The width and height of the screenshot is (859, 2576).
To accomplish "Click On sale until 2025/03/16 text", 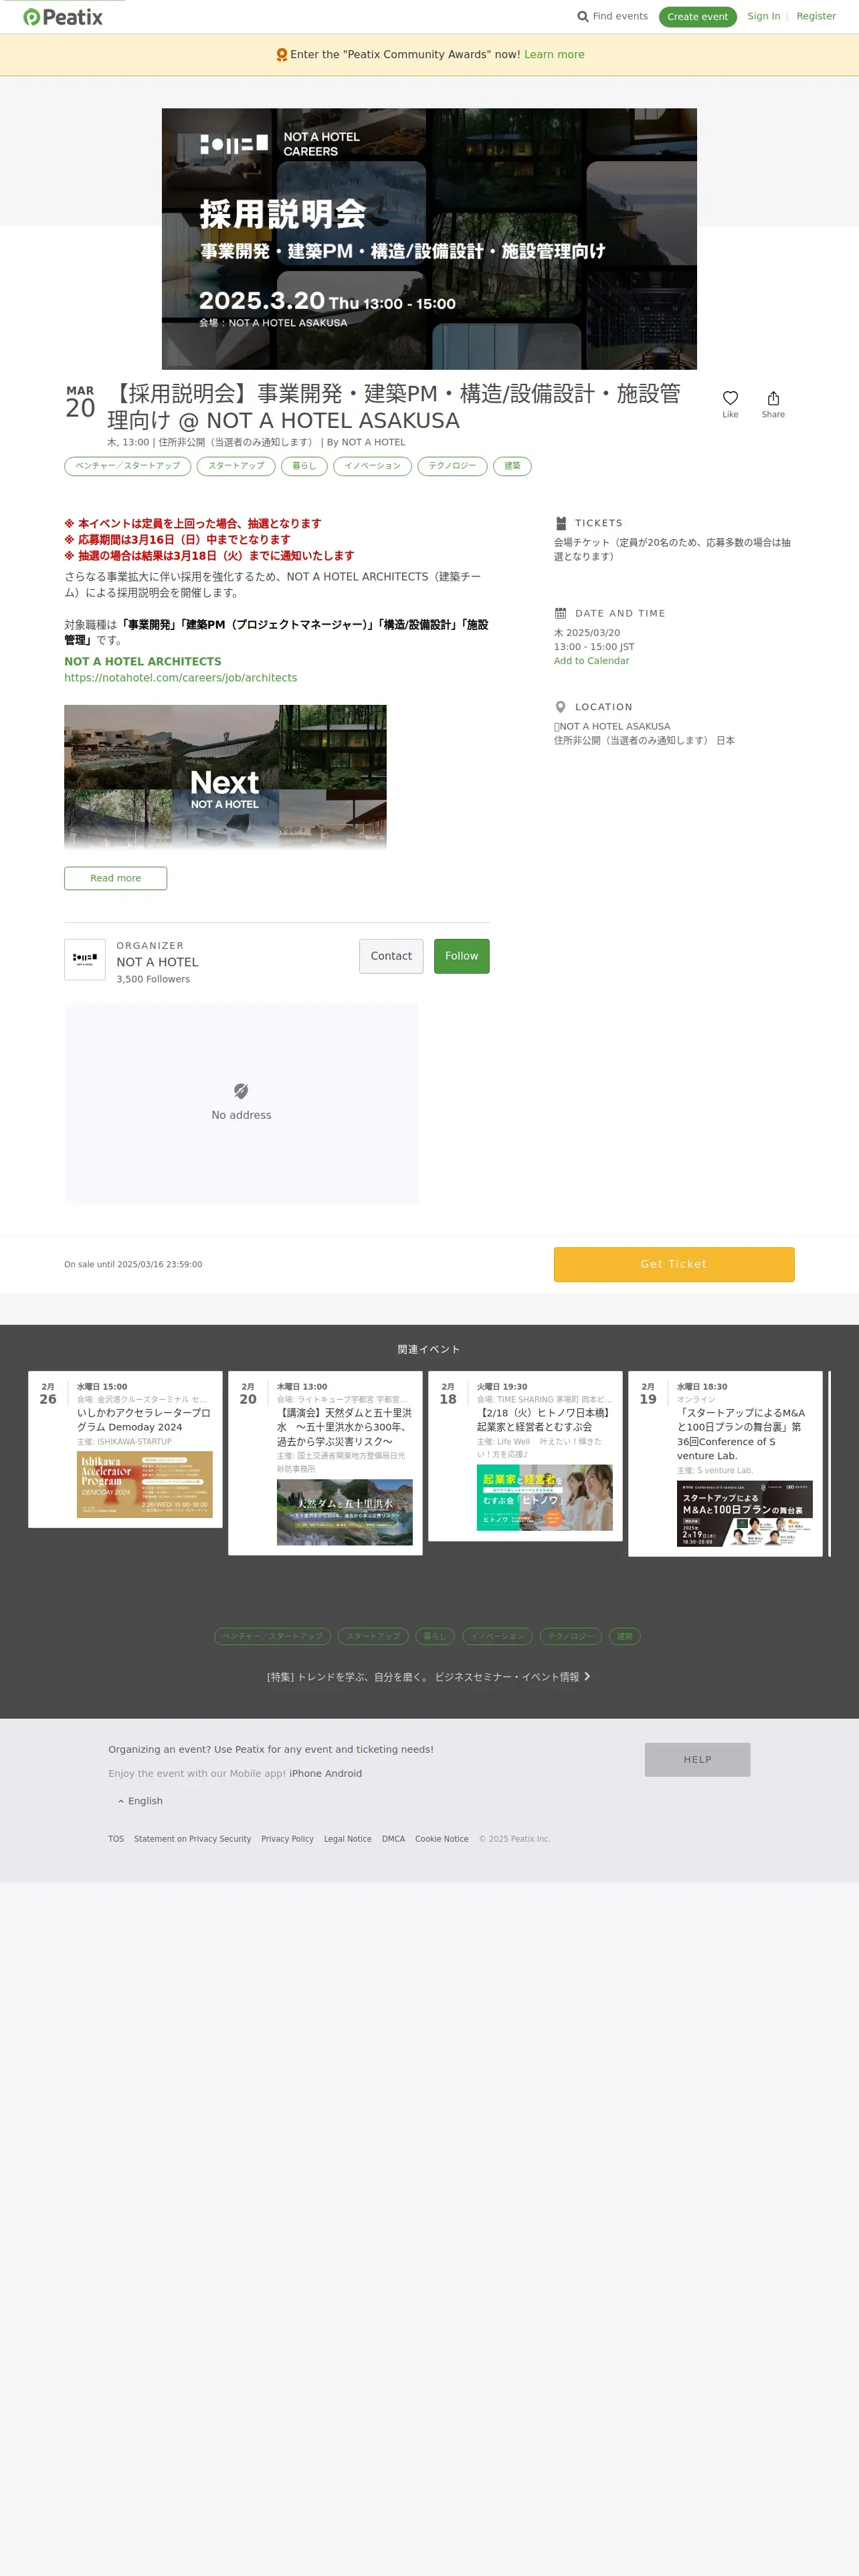I will point(133,1265).
